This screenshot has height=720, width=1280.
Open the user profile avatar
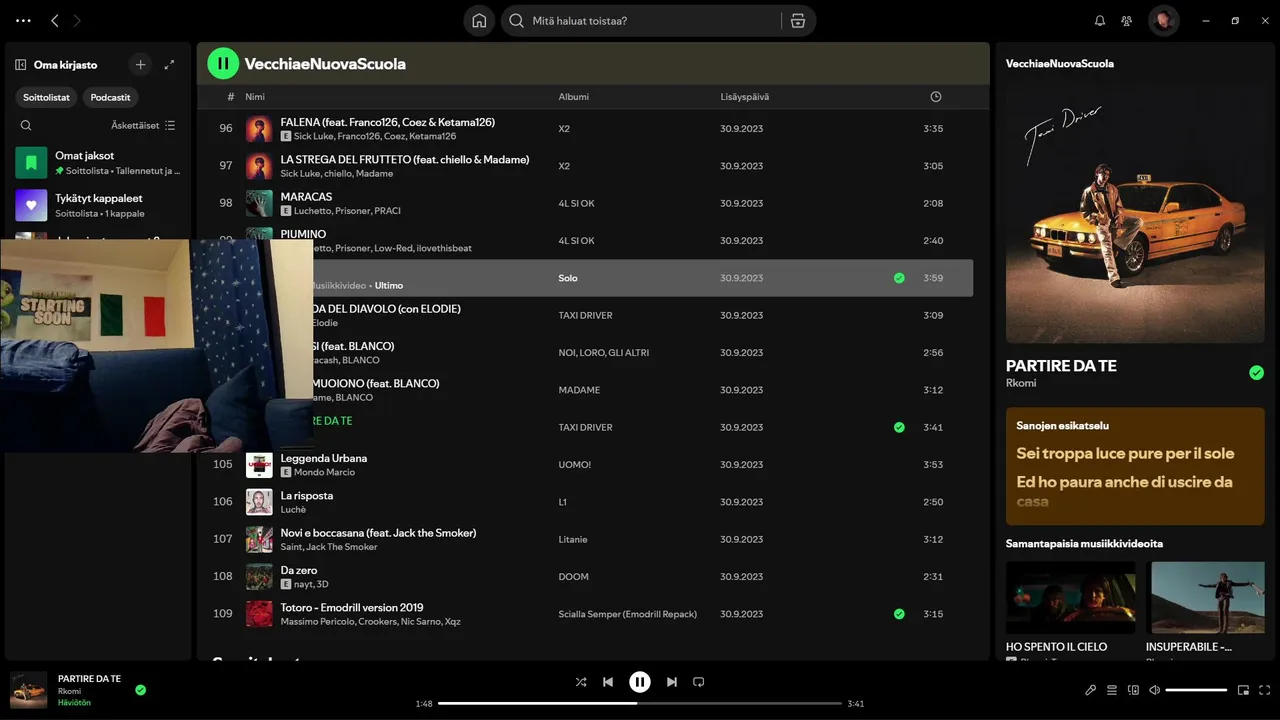point(1163,20)
